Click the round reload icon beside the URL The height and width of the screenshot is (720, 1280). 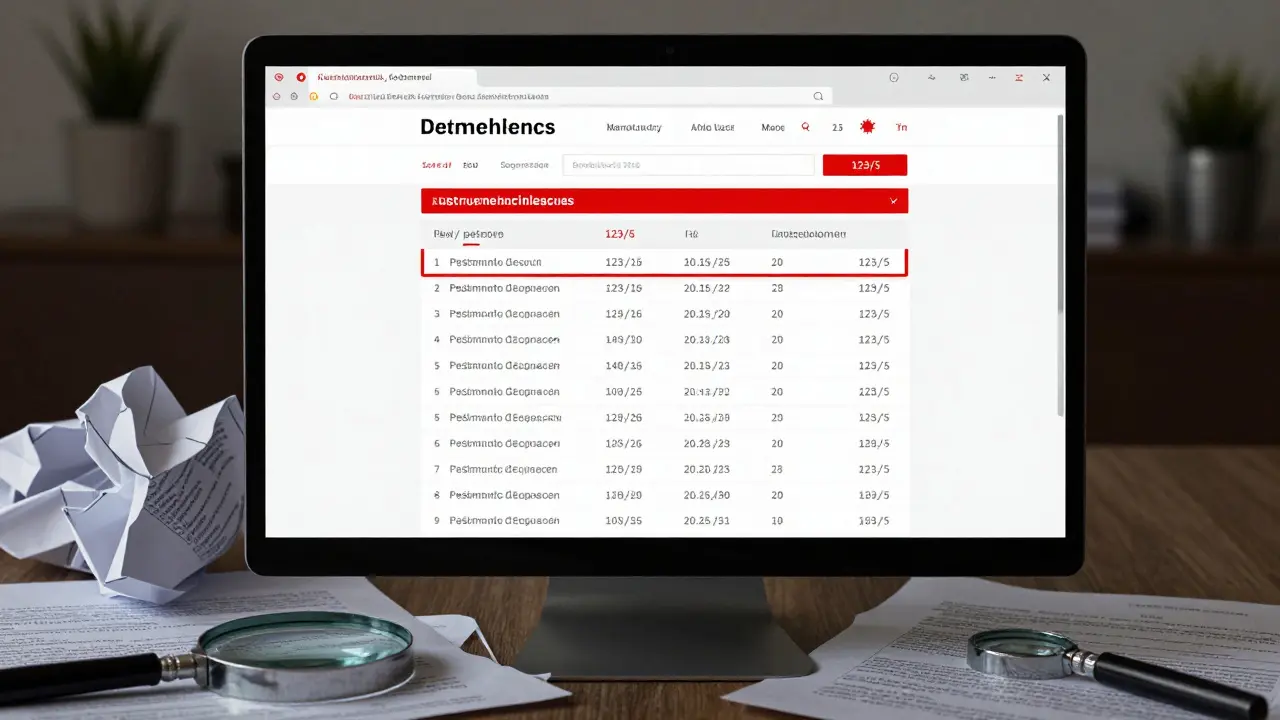pos(333,97)
